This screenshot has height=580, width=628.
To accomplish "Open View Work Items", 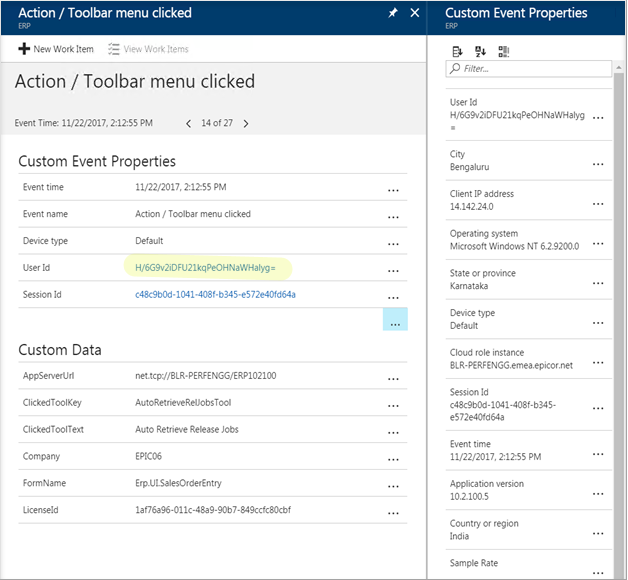I will pos(148,49).
